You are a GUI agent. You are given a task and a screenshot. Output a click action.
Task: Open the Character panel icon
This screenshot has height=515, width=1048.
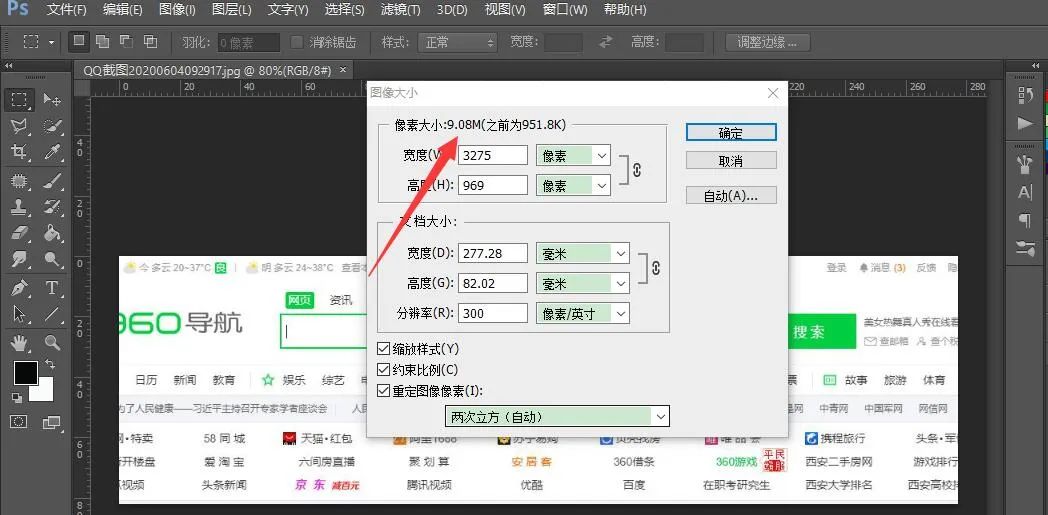(x=1025, y=192)
